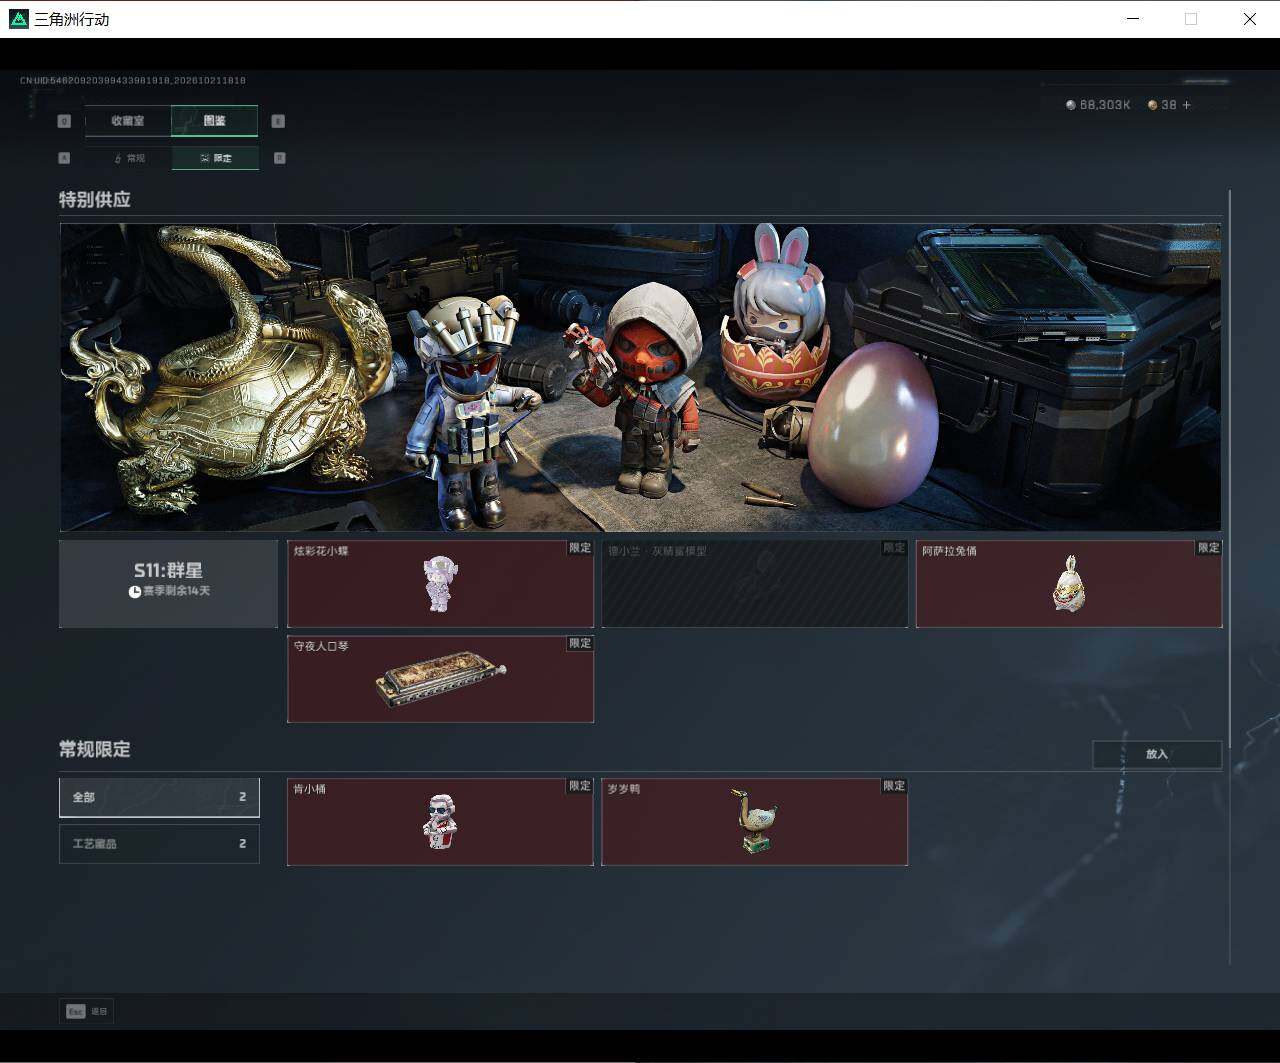
Task: Click the rabbit figurine icon in 阿萨拉兔俑 card
Action: coord(1069,584)
